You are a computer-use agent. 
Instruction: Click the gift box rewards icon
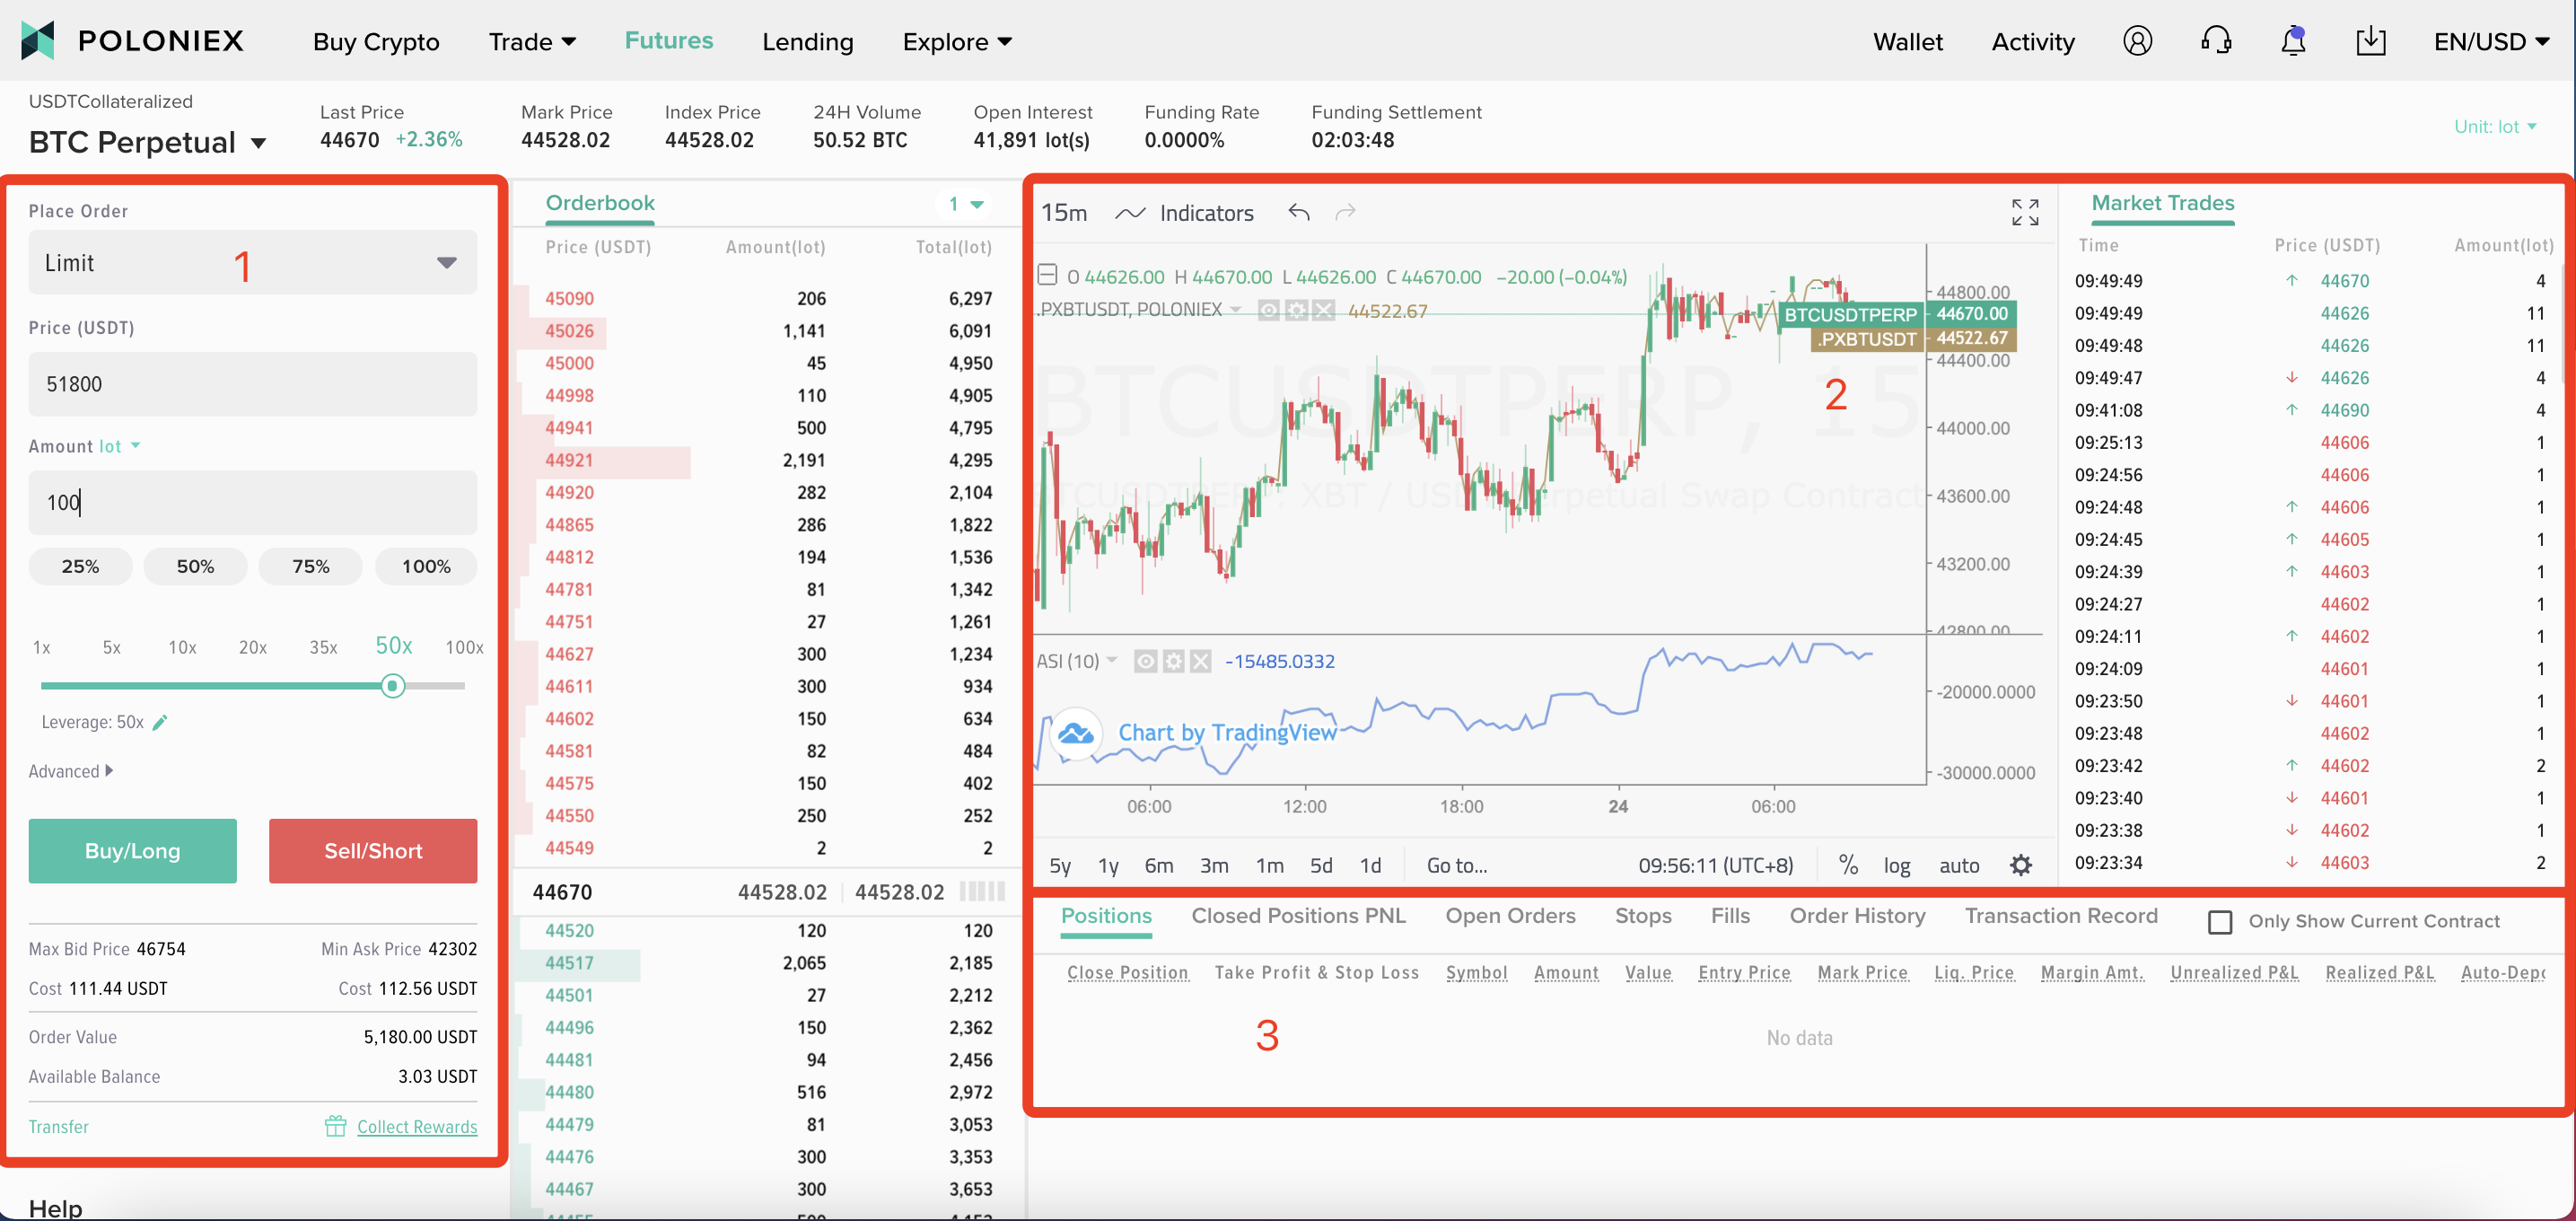point(335,1126)
